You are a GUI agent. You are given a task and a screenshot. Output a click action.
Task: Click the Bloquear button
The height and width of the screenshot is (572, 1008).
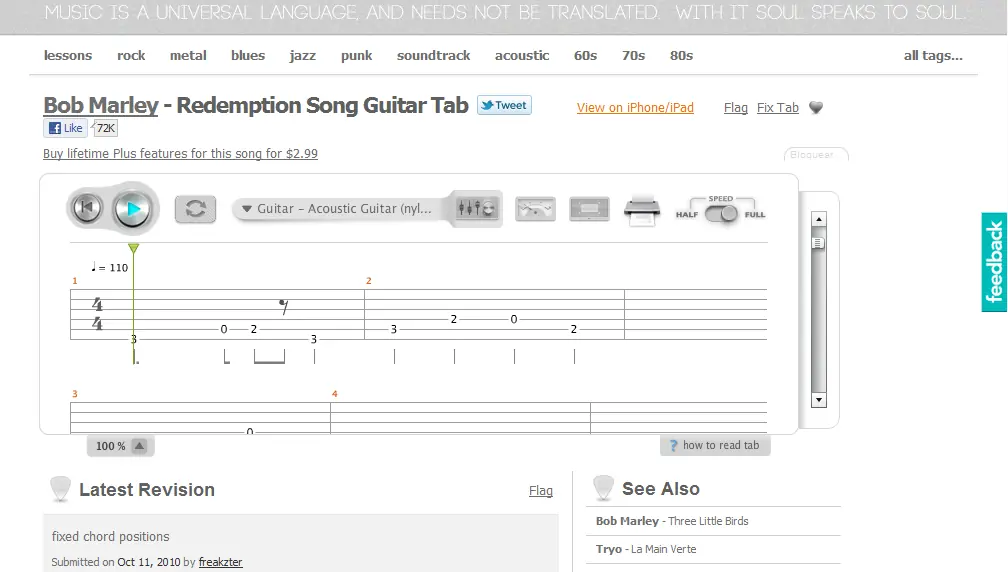click(x=816, y=155)
